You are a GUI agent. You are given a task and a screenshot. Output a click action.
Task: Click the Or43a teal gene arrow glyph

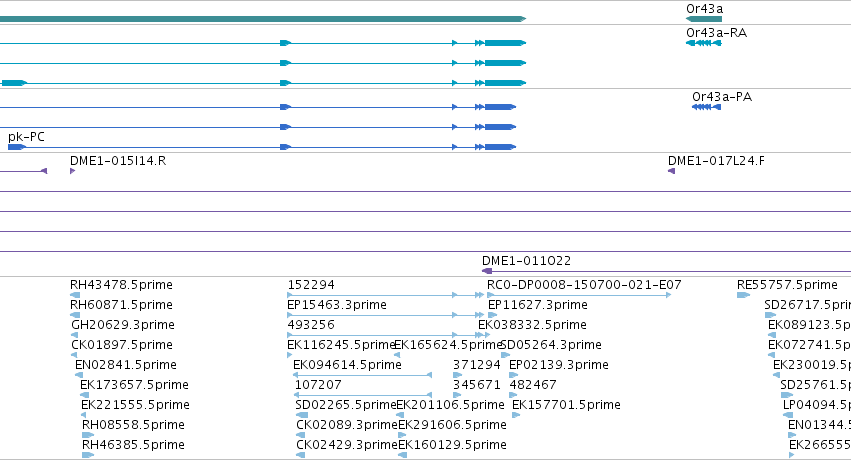pyautogui.click(x=704, y=19)
